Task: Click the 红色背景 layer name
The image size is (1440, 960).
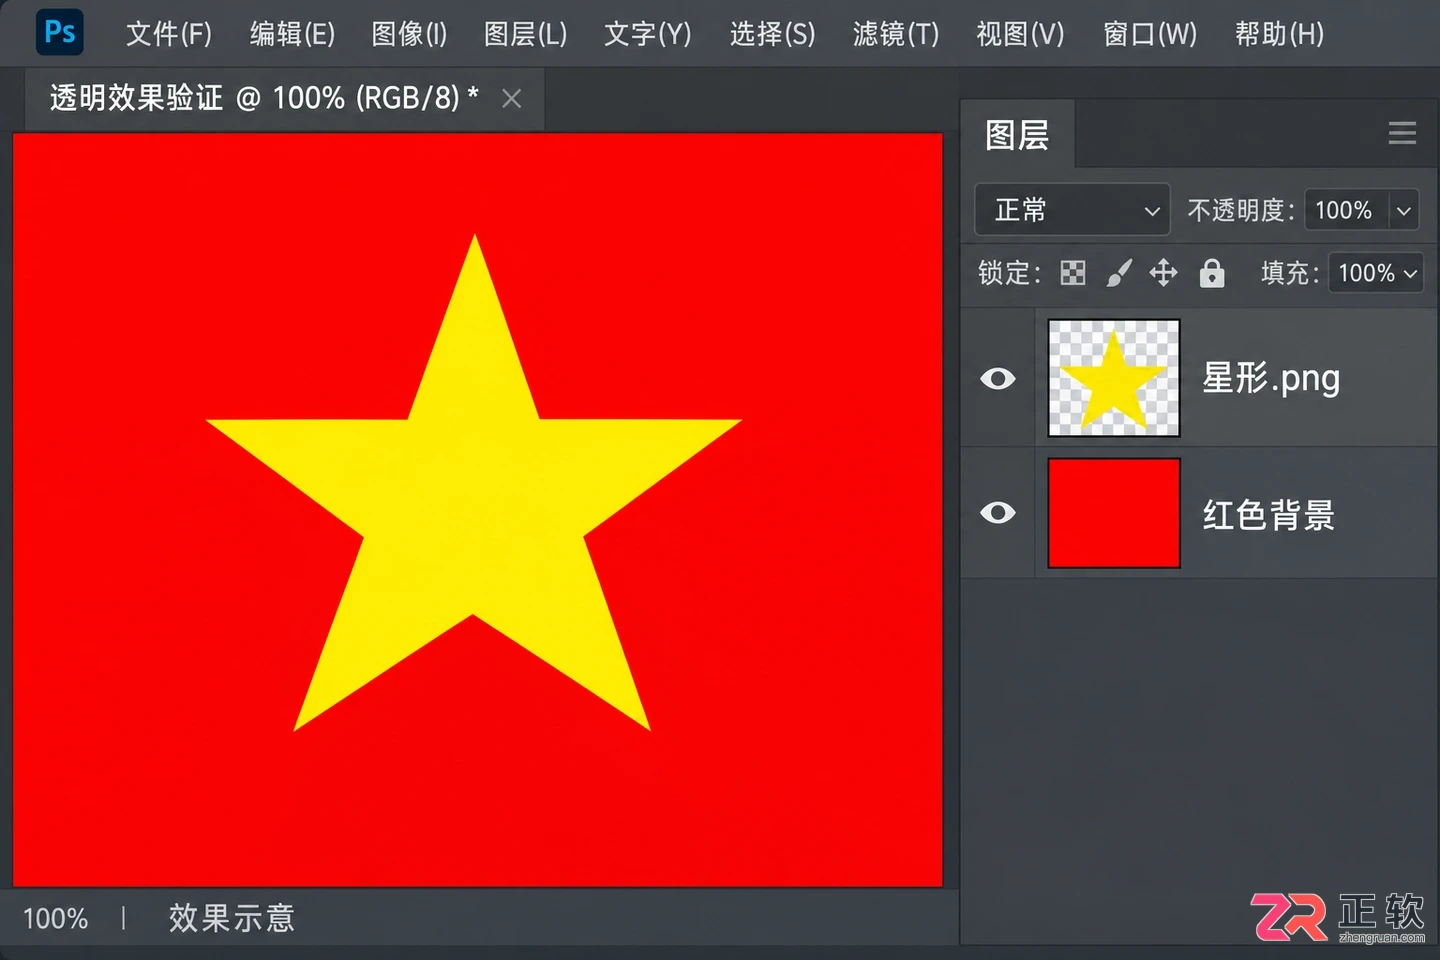Action: pyautogui.click(x=1269, y=515)
